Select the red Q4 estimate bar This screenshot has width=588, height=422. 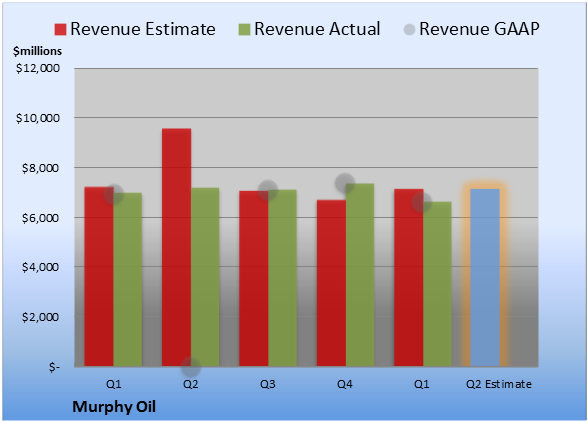[331, 283]
